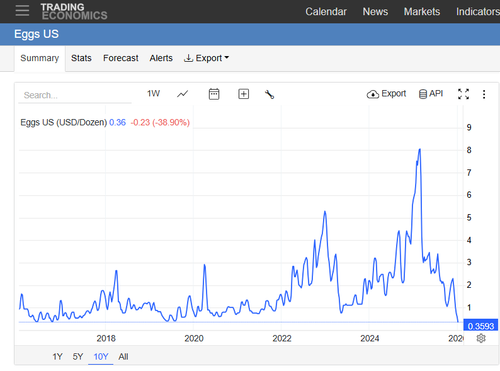Add a comparison series with plus icon
500x371 pixels.
[x=244, y=94]
